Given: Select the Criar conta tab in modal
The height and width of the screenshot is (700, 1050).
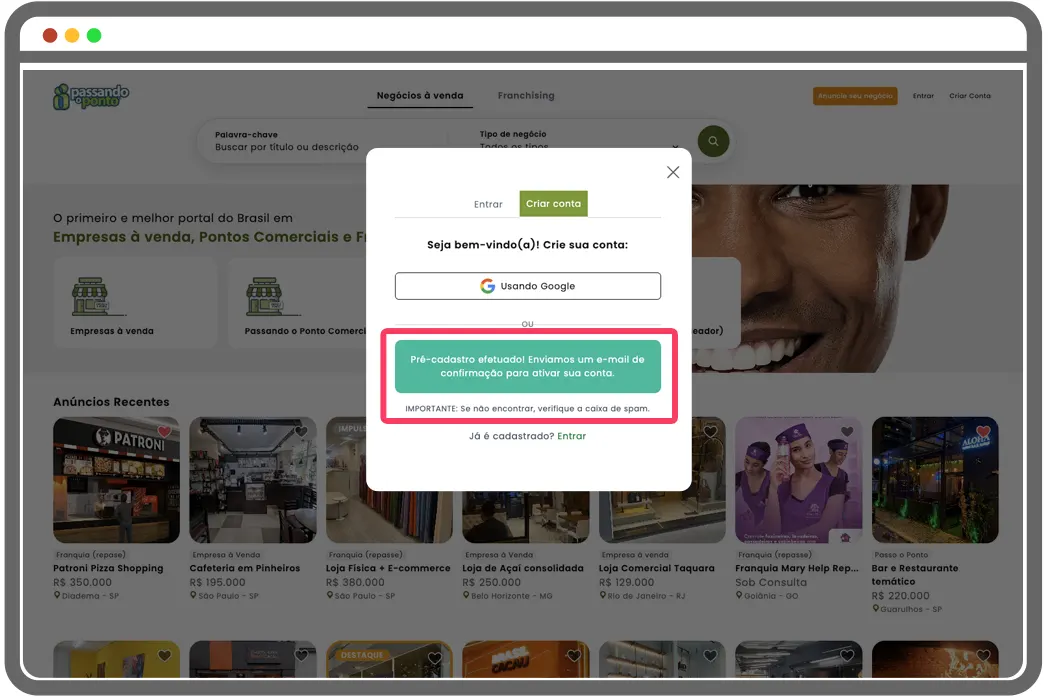Looking at the screenshot, I should pyautogui.click(x=553, y=204).
